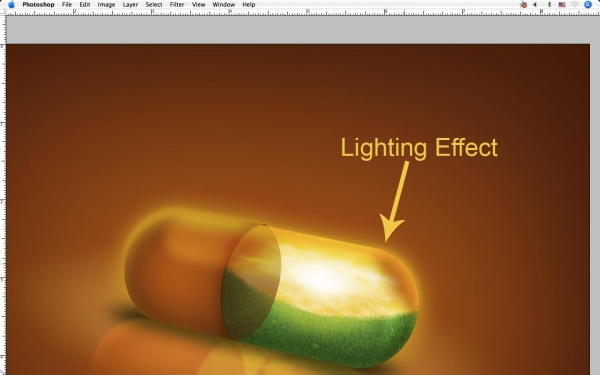Open the Select menu

pos(154,5)
